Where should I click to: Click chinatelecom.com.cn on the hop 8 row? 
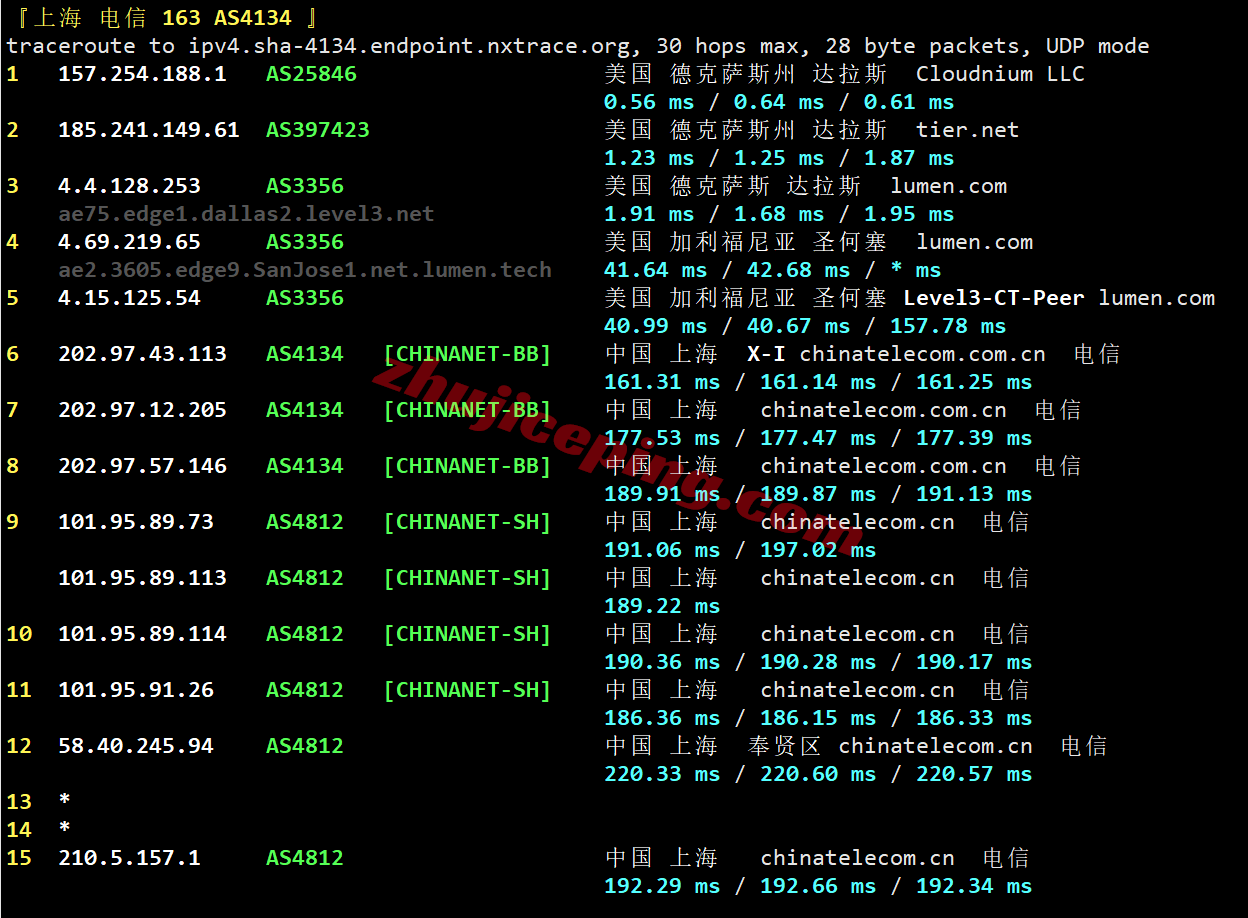click(x=883, y=466)
